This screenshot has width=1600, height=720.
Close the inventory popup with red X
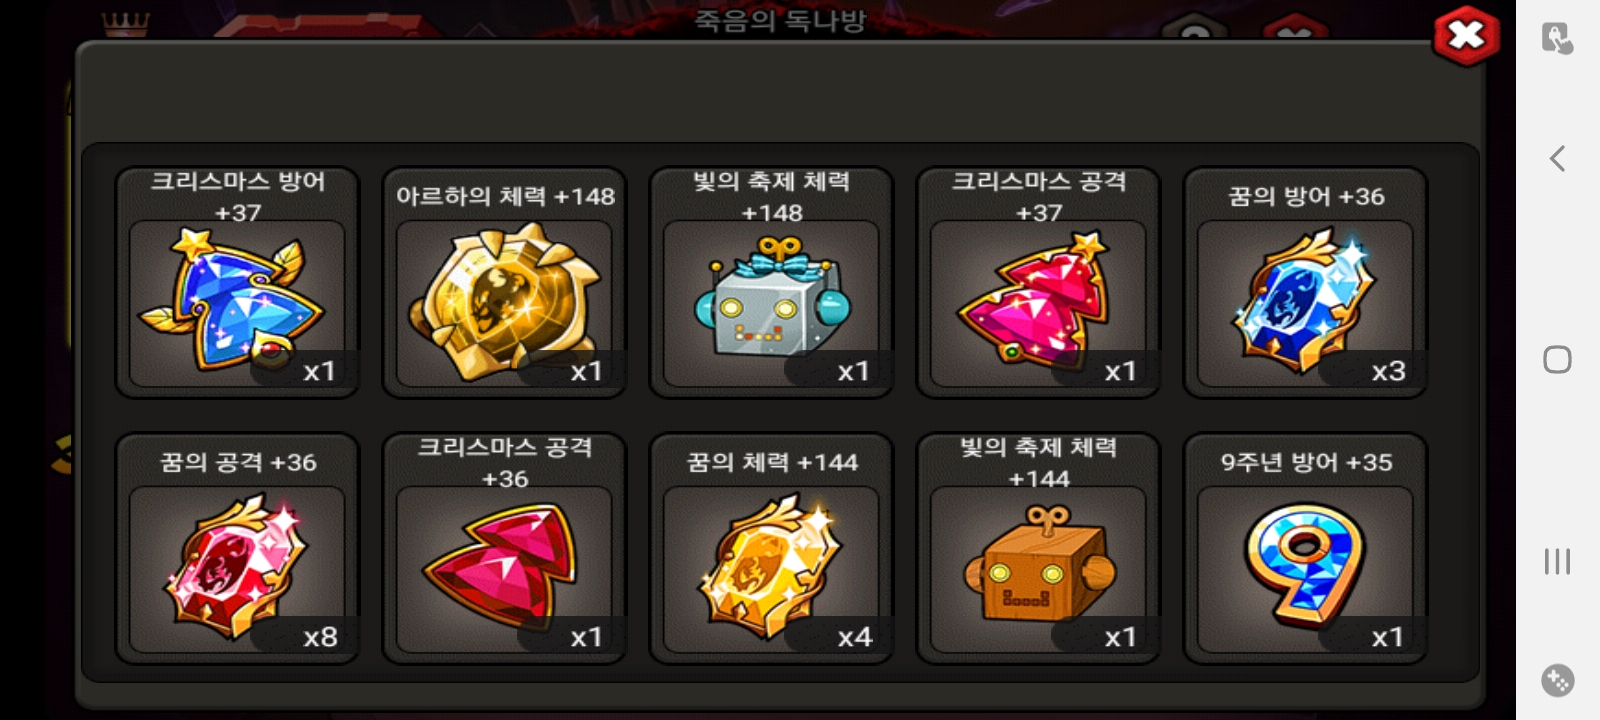pos(1466,36)
